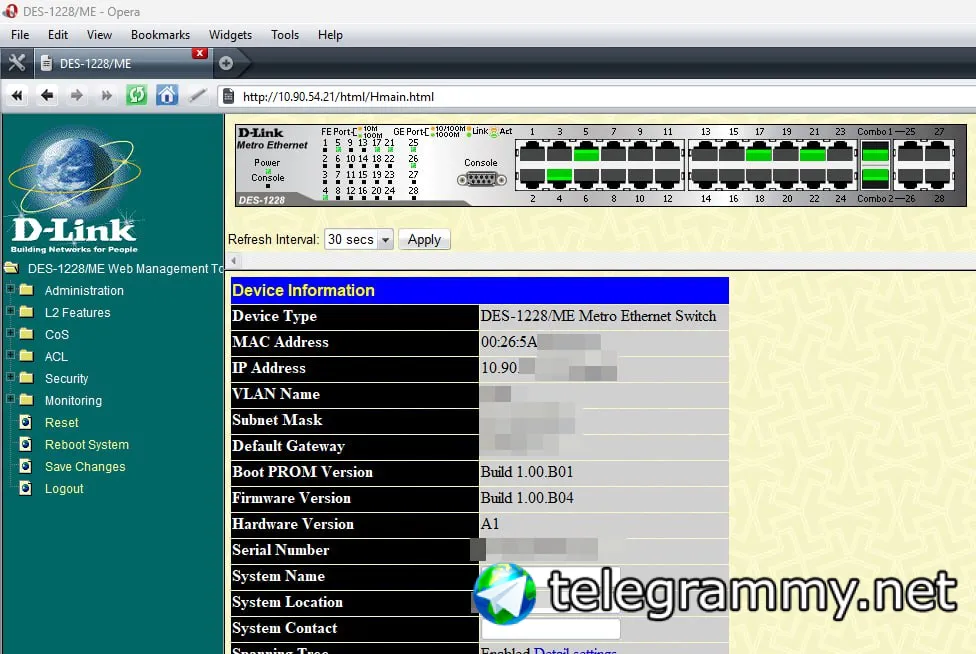The width and height of the screenshot is (976, 654).
Task: Open the Widgets menu
Action: 230,35
